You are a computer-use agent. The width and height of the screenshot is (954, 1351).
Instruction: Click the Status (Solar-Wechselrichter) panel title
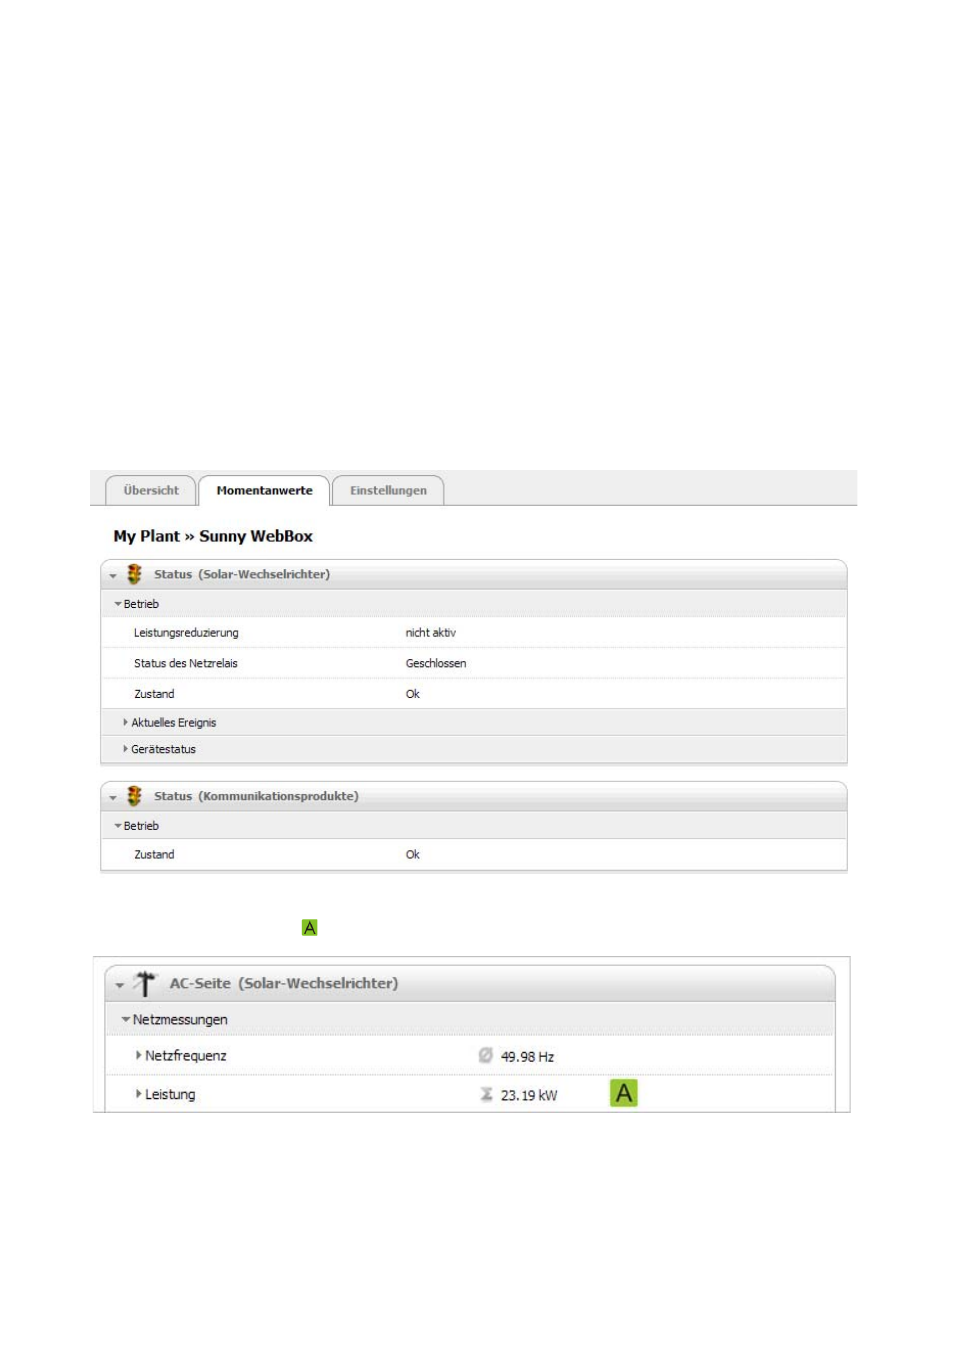pos(242,574)
